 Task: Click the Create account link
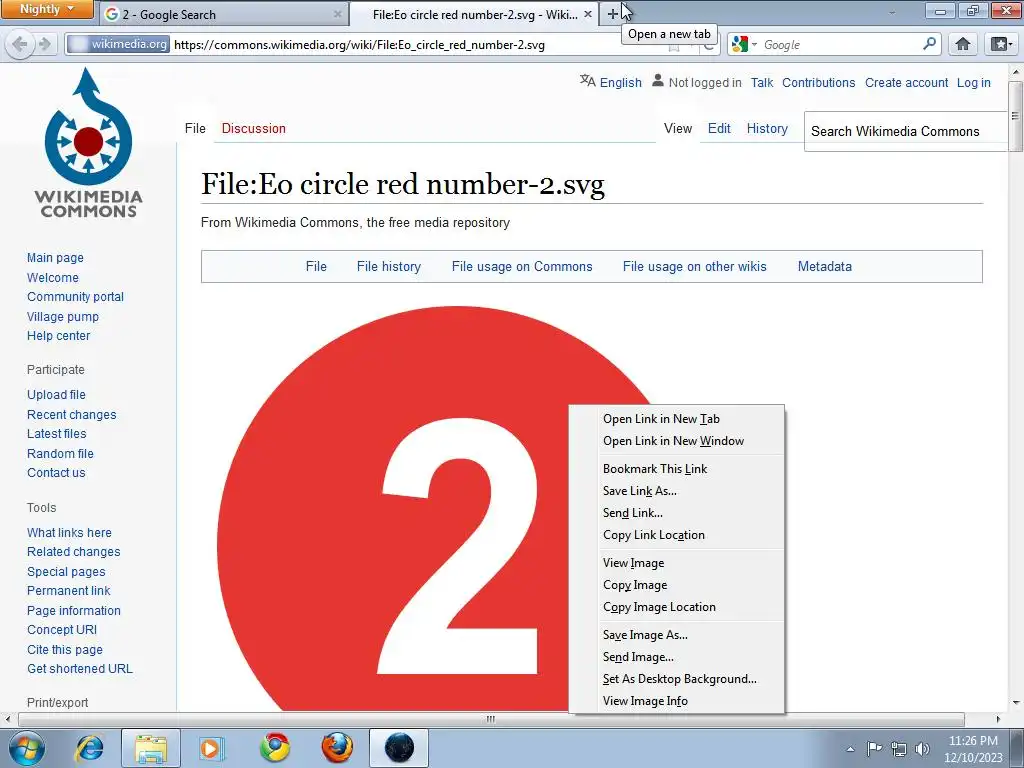[x=906, y=82]
